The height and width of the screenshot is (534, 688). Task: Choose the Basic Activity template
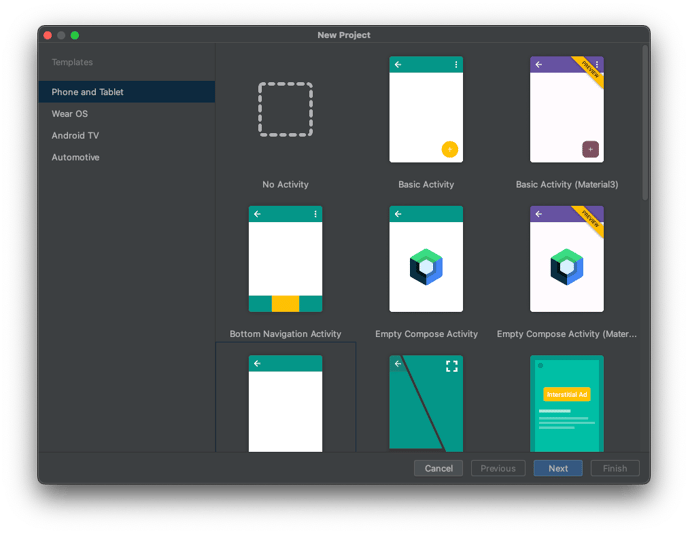pyautogui.click(x=426, y=110)
